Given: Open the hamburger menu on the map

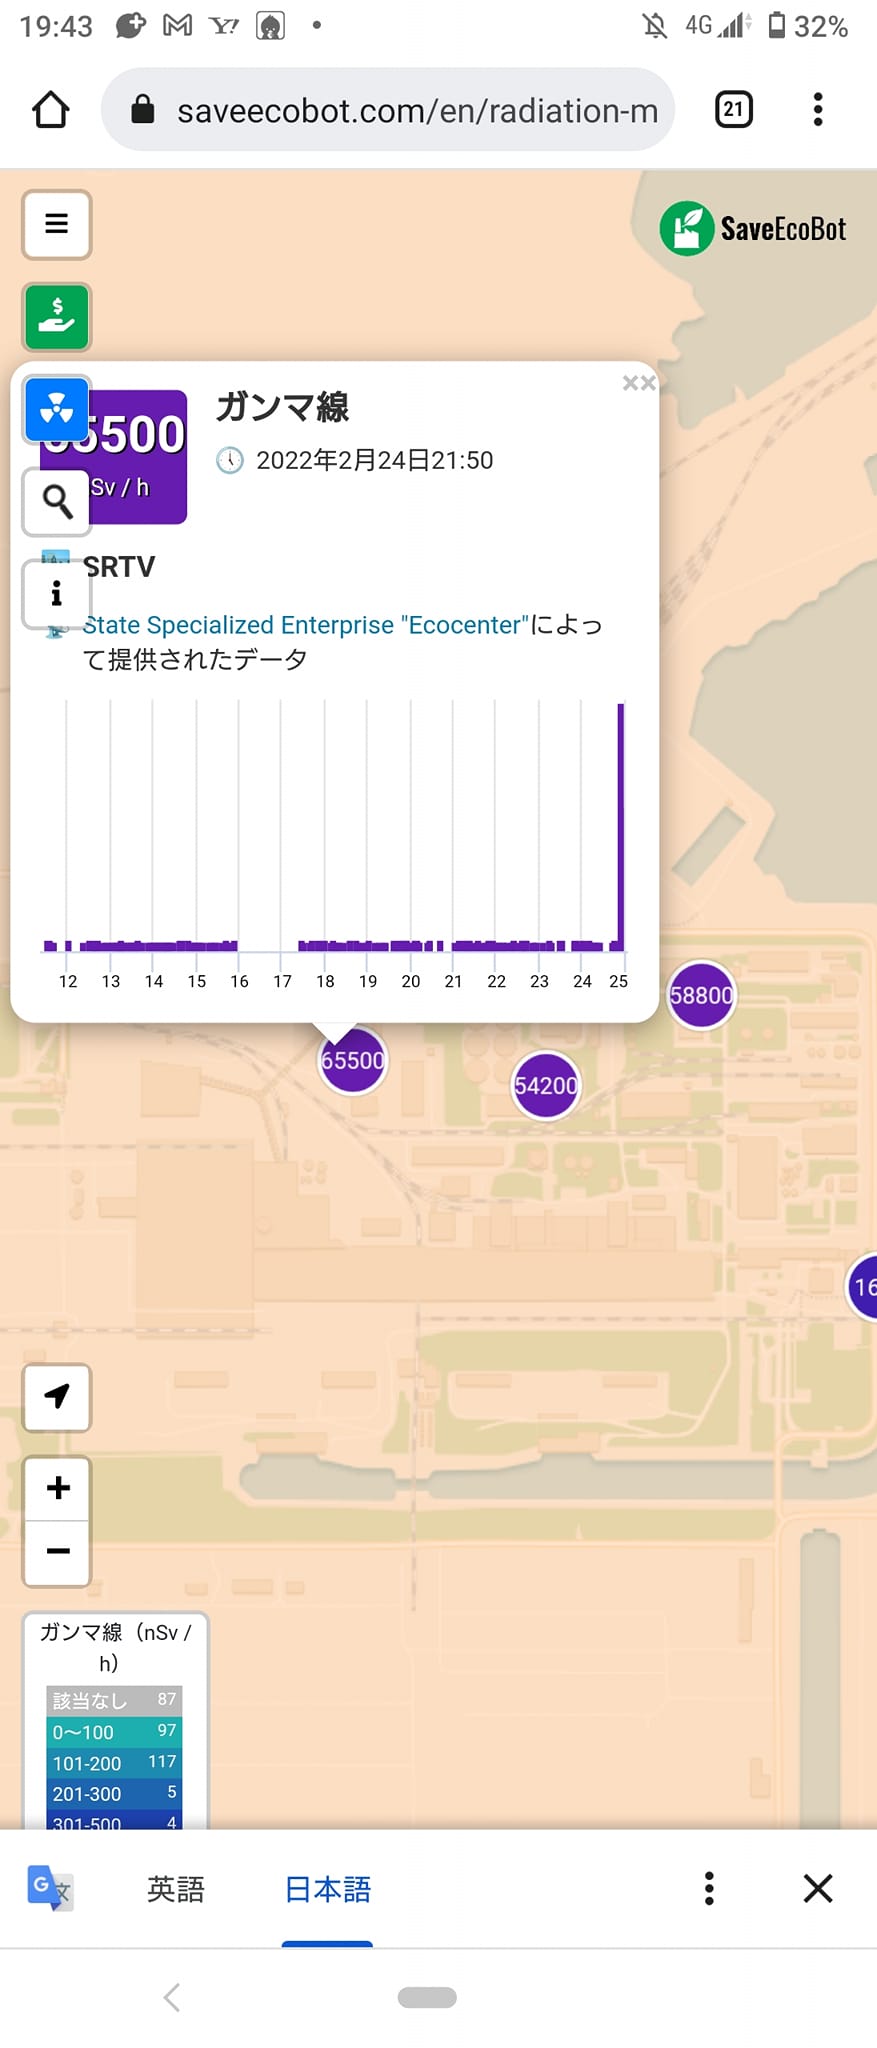Looking at the screenshot, I should click(x=57, y=224).
